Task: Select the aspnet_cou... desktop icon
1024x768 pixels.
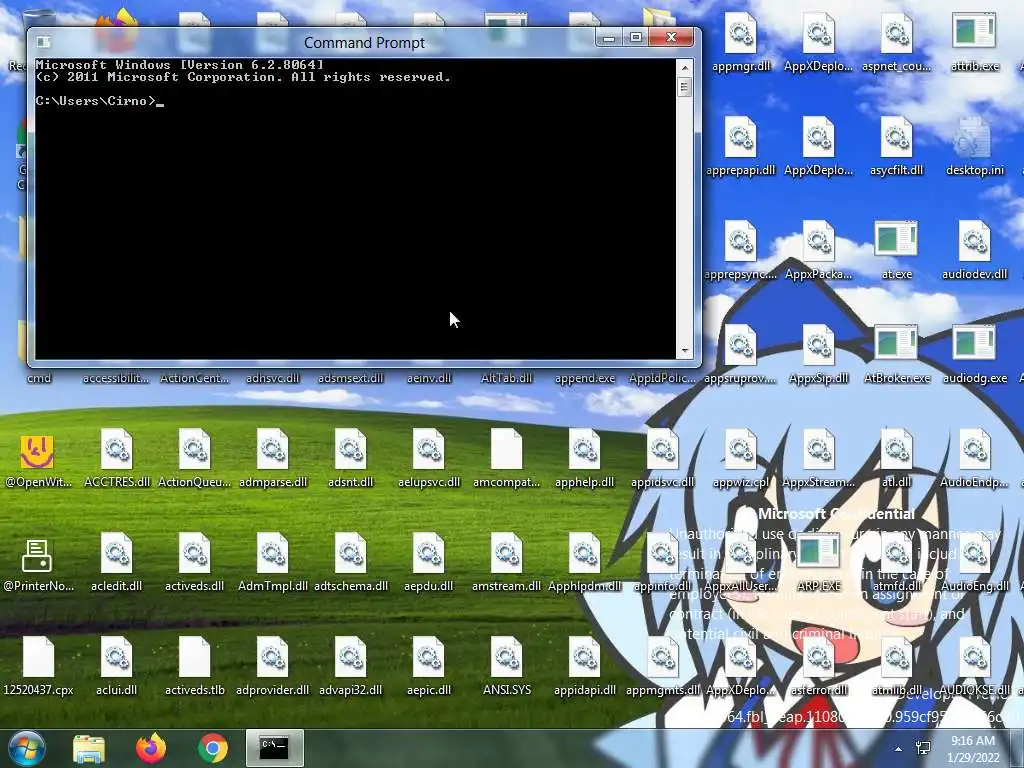Action: coord(897,43)
